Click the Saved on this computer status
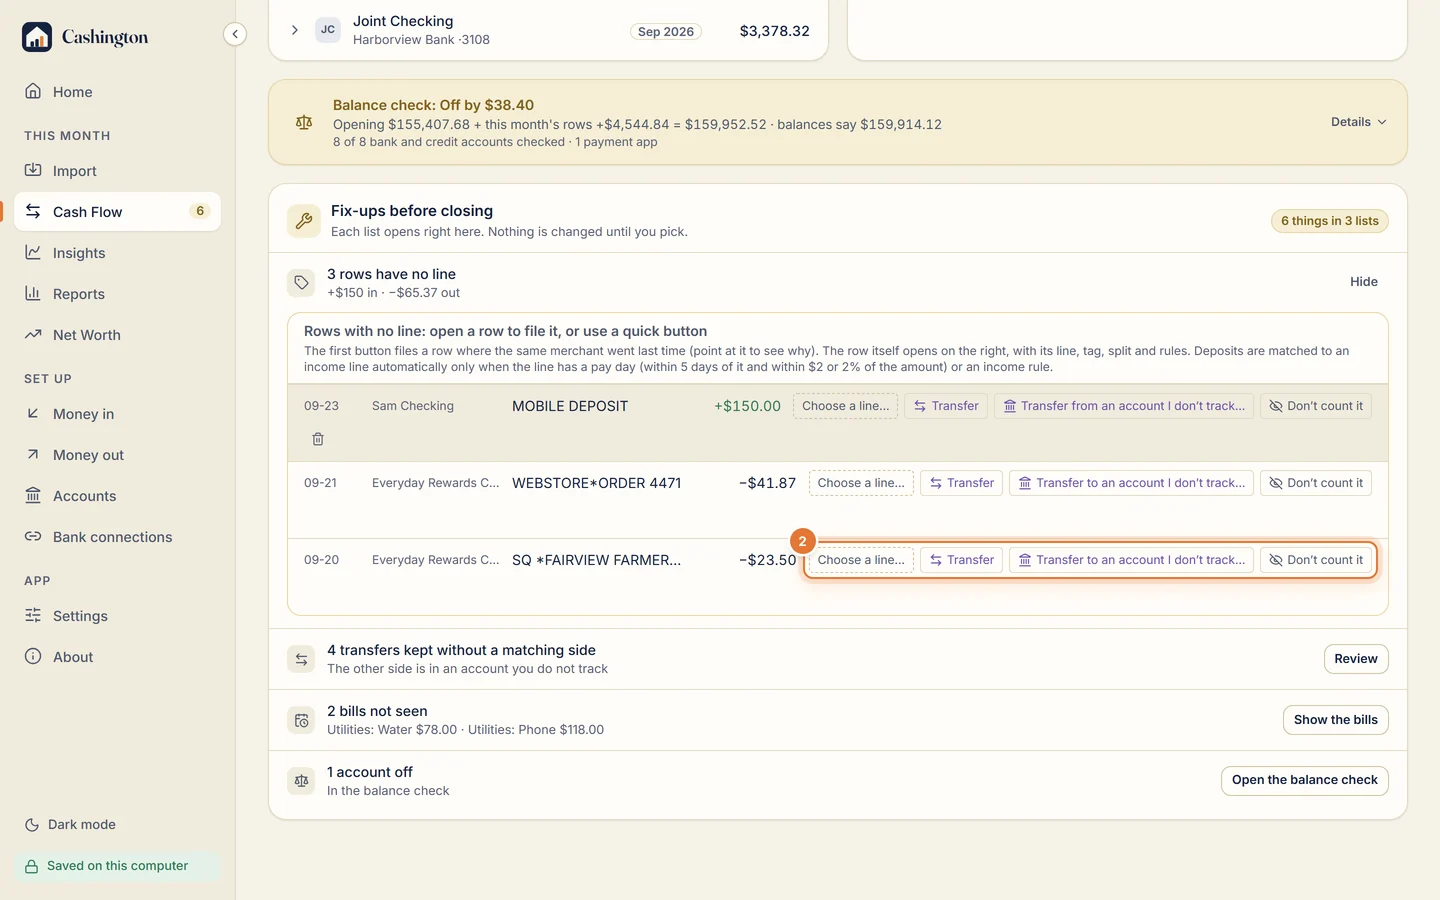This screenshot has width=1440, height=900. (x=118, y=866)
